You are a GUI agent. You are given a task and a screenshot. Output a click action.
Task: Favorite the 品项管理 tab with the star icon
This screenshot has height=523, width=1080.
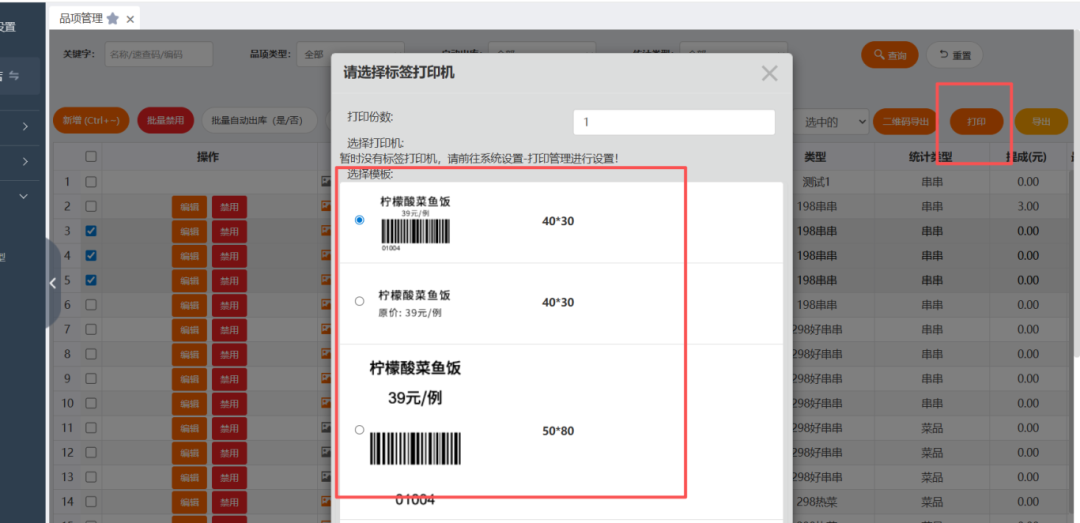[x=113, y=19]
